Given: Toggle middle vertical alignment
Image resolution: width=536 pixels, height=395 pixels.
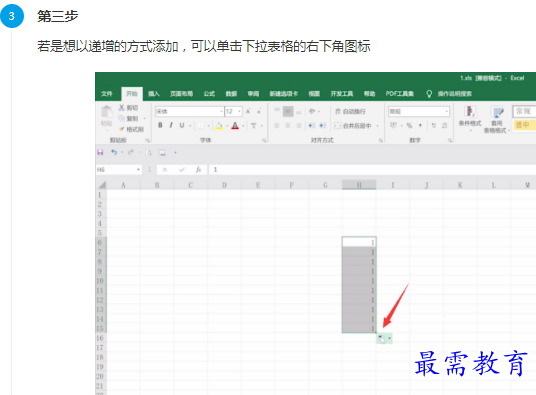Looking at the screenshot, I should [x=288, y=111].
